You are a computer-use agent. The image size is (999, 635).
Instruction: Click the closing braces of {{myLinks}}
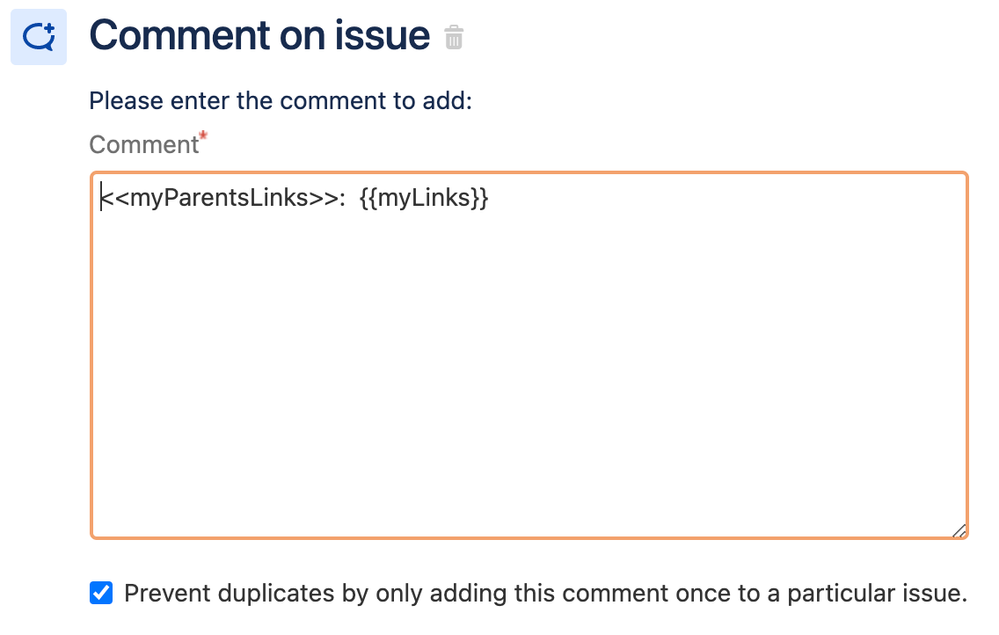click(x=480, y=197)
